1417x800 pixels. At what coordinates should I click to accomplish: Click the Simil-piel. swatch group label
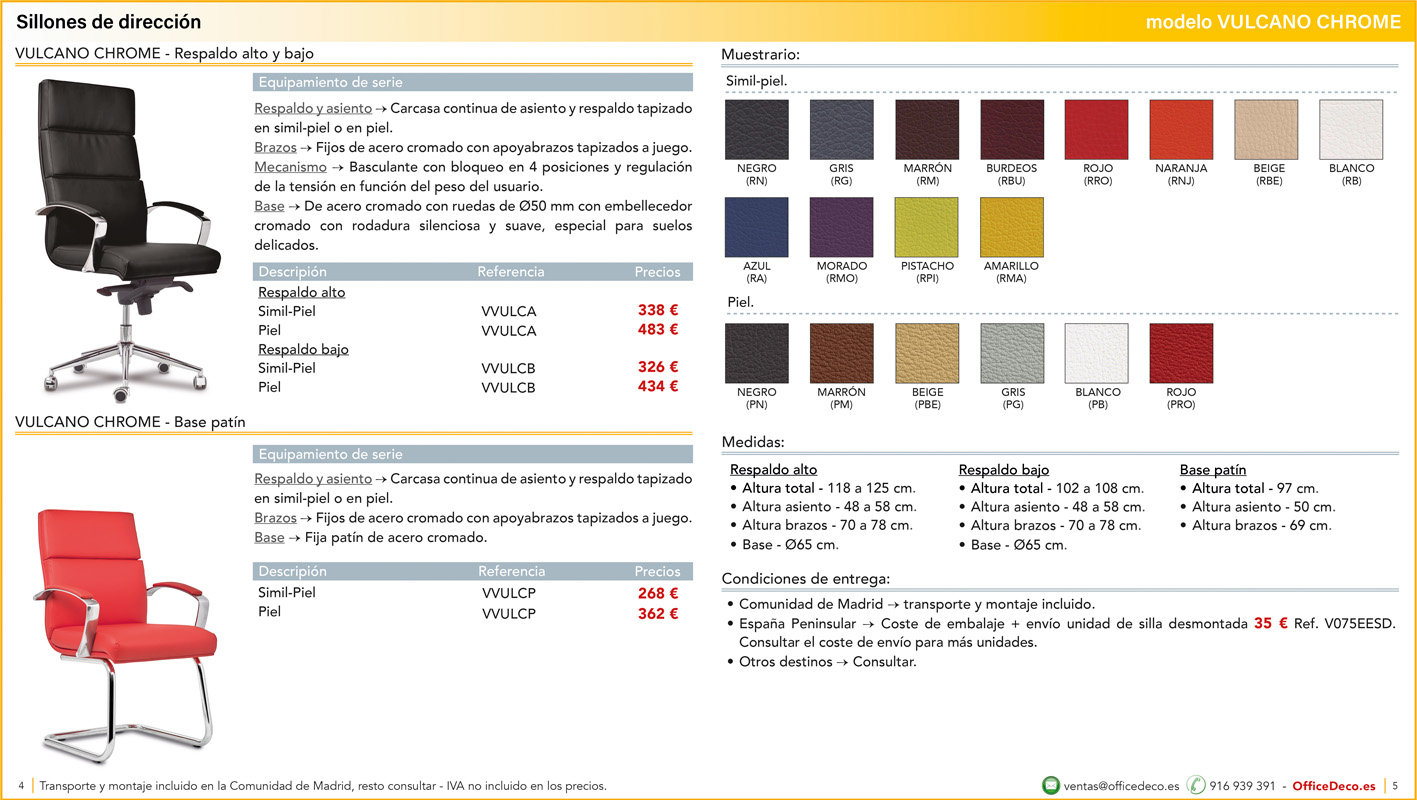757,80
